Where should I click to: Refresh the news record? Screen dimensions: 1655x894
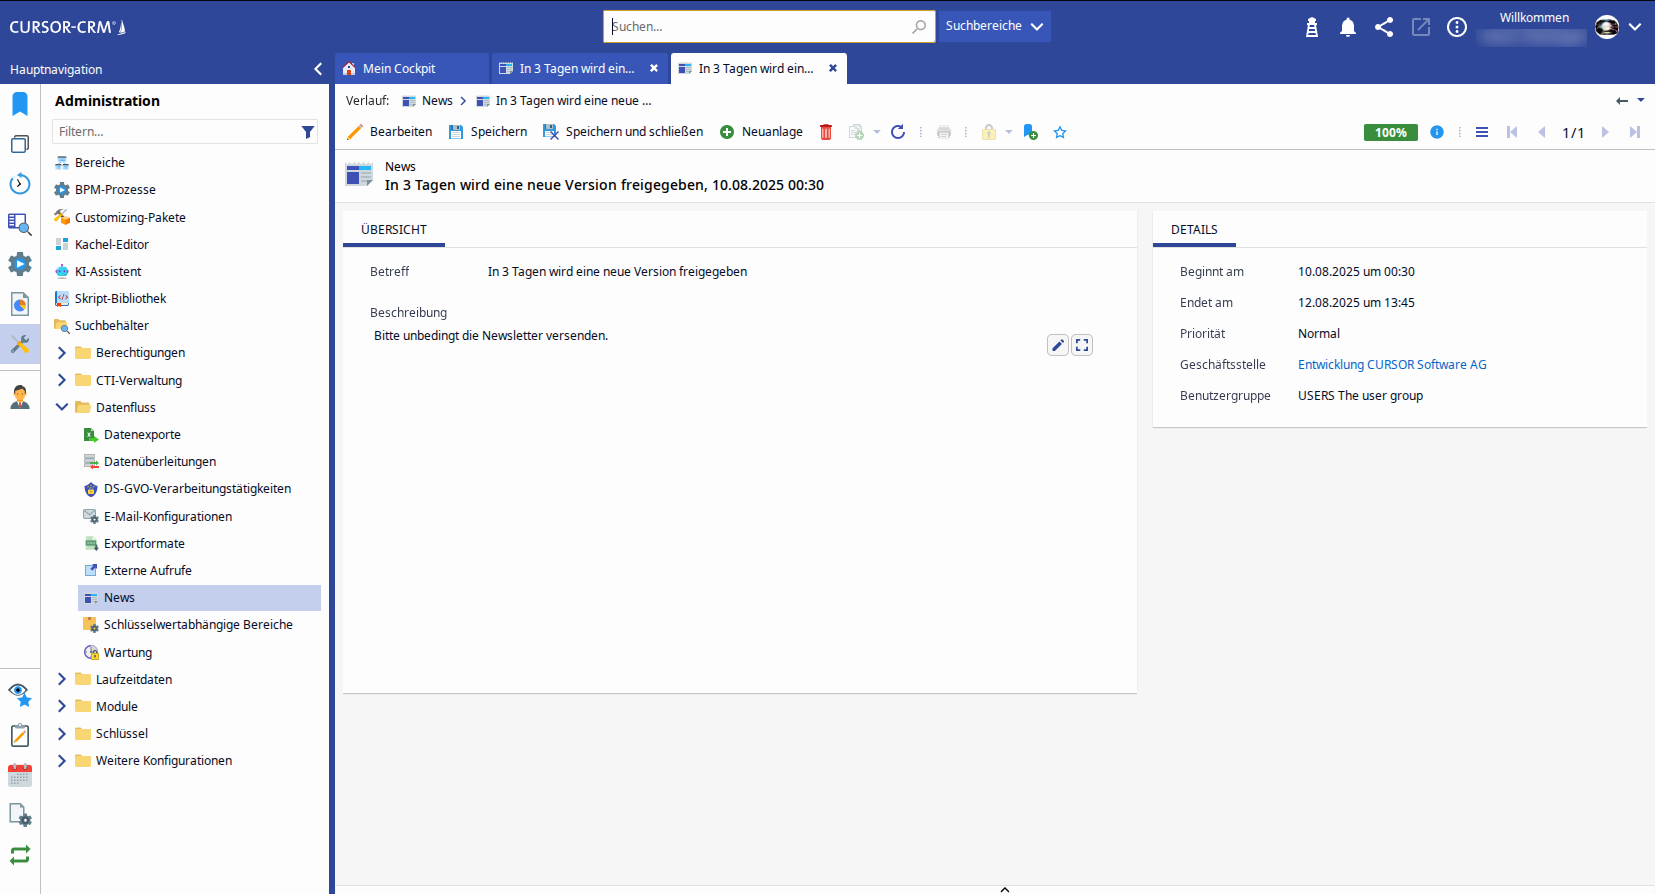(898, 132)
